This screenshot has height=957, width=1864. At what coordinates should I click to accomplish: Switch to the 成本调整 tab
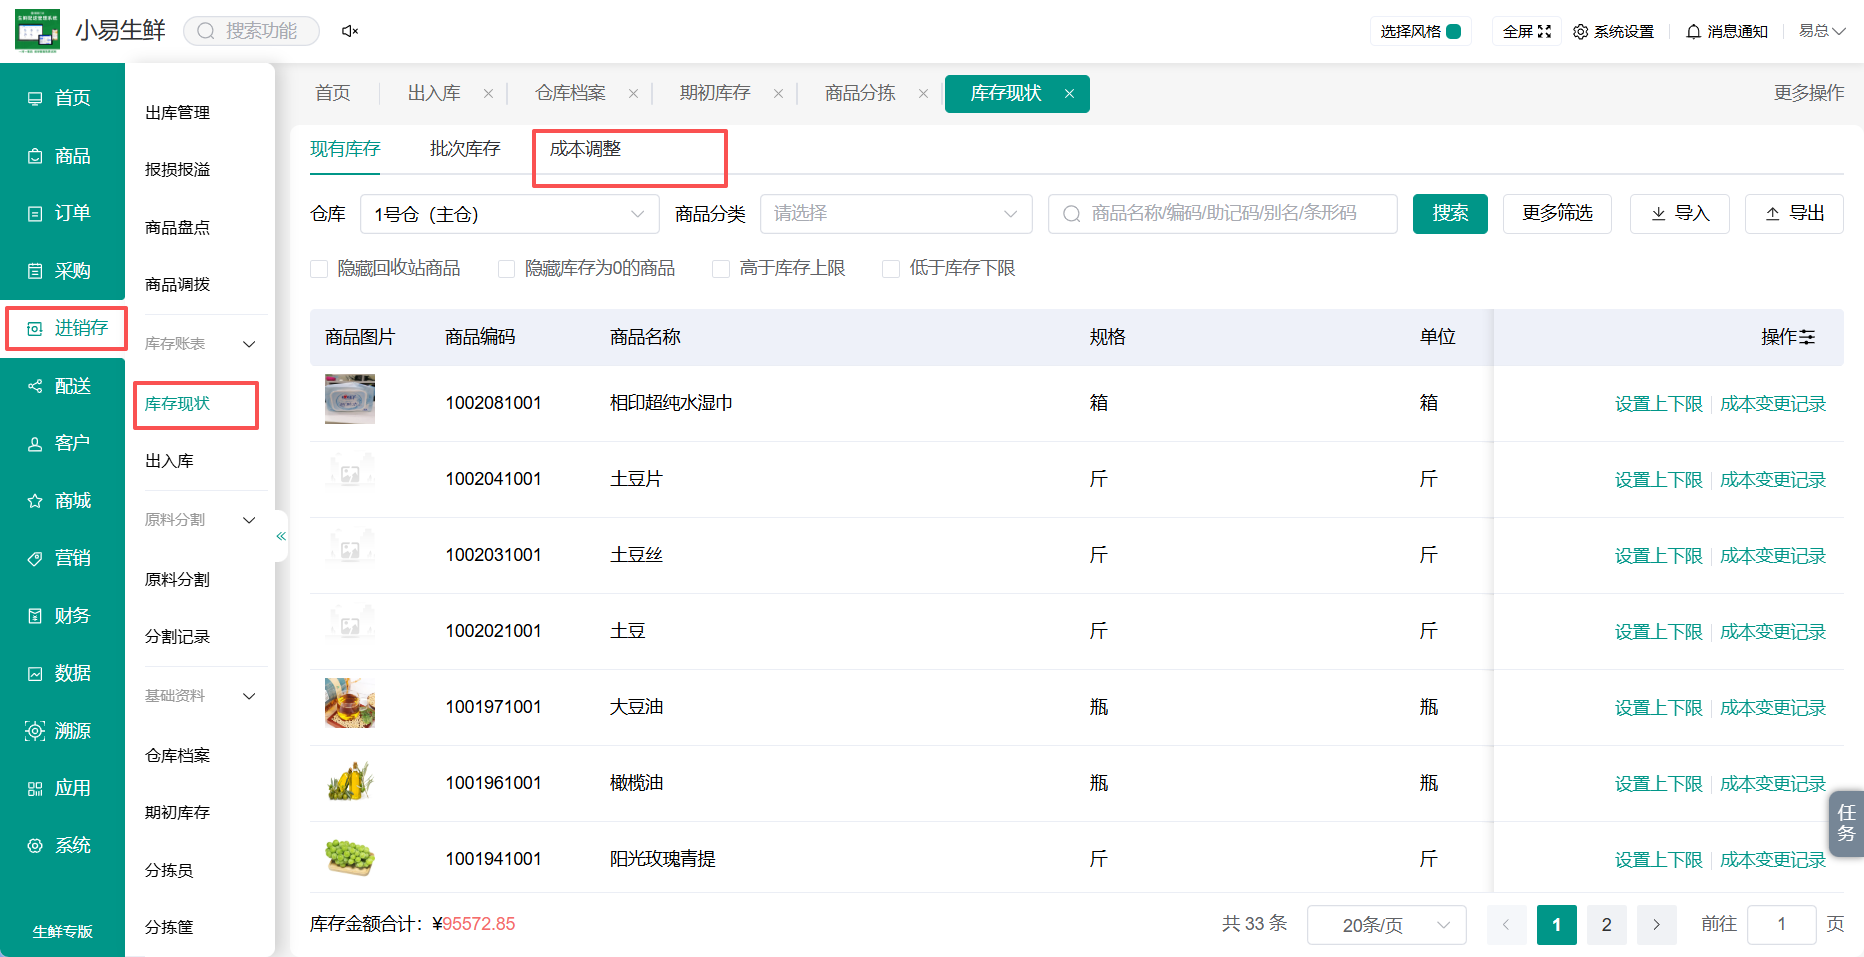click(x=585, y=149)
